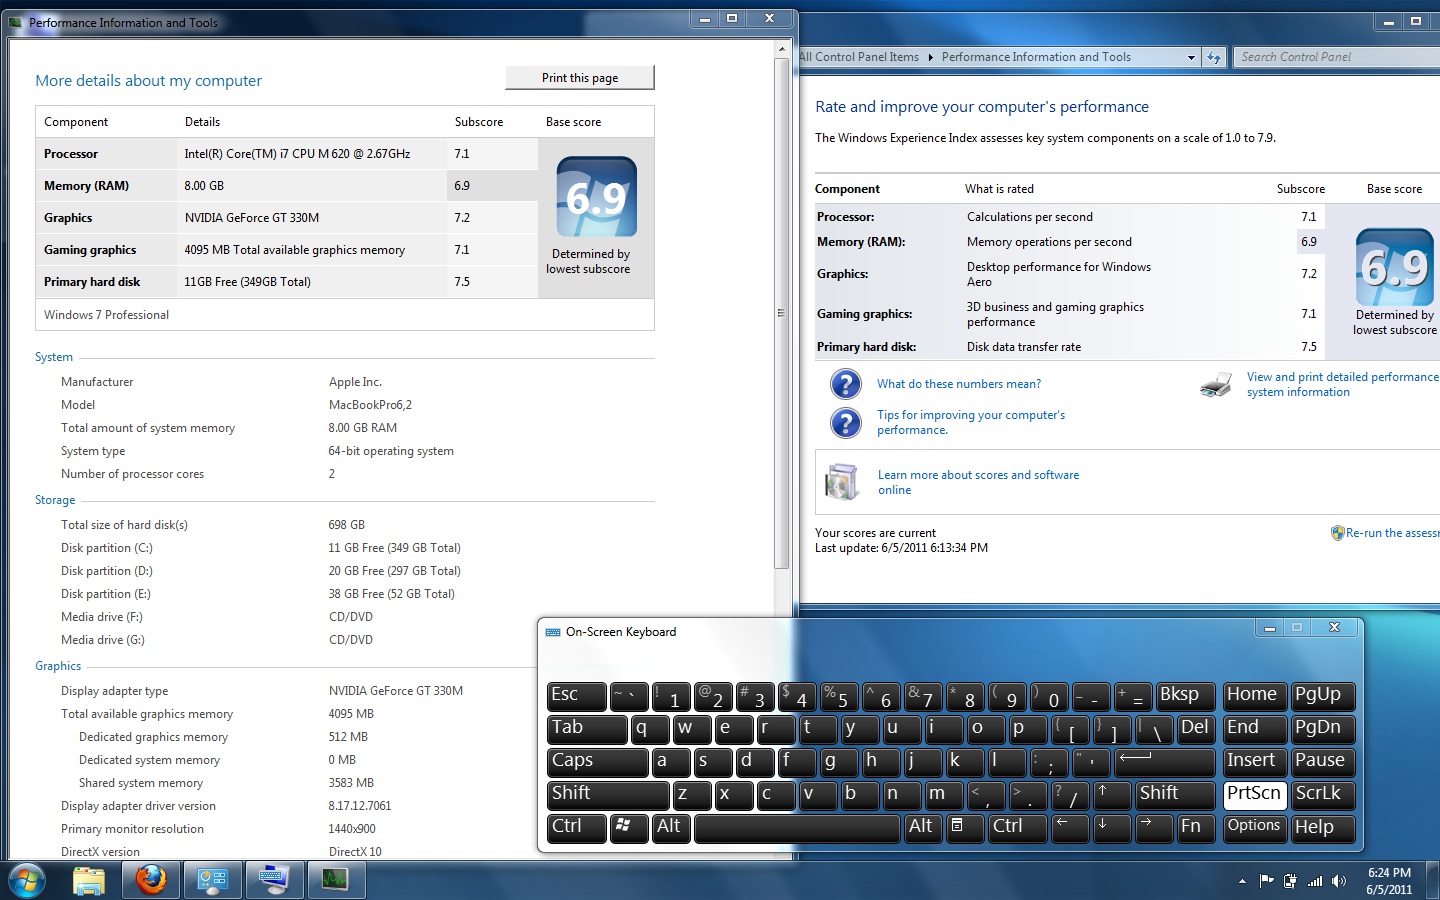The image size is (1440, 900).
Task: Click the Tab key on On-Screen Keyboard
Action: [x=587, y=729]
